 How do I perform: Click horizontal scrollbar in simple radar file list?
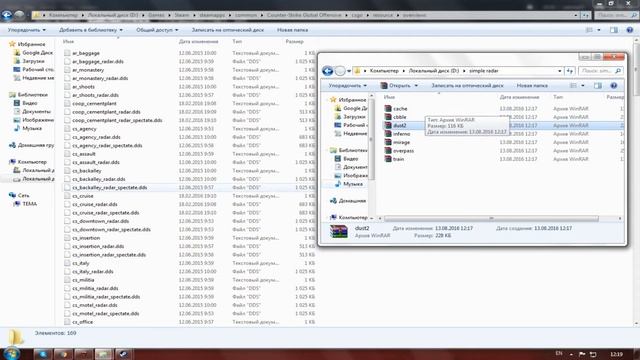[491, 218]
